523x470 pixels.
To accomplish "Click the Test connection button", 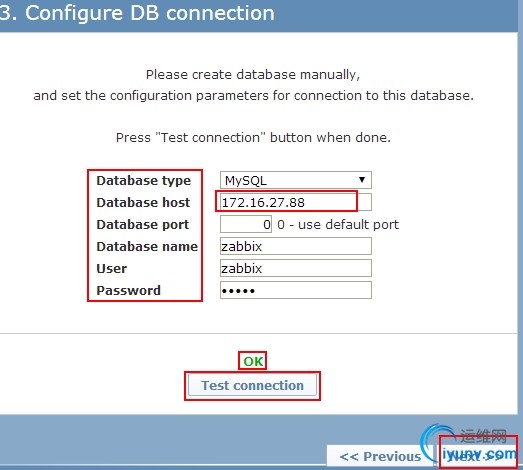I will point(252,386).
